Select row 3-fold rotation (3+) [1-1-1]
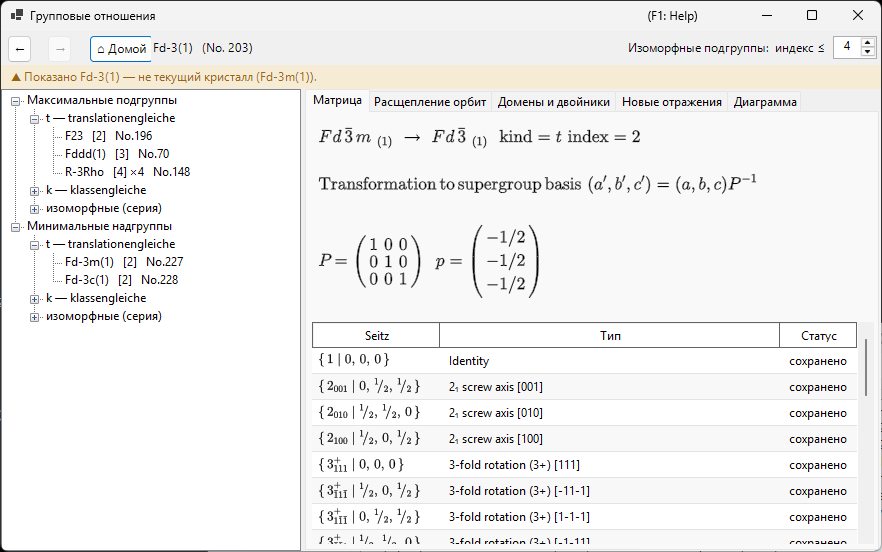Image resolution: width=882 pixels, height=552 pixels. click(584, 517)
